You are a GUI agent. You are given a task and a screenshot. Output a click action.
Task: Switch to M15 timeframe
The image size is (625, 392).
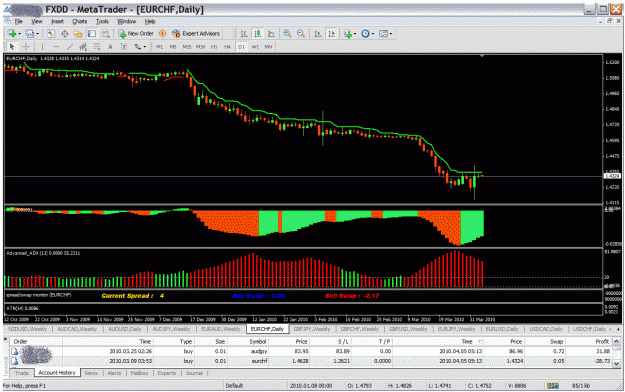[187, 47]
